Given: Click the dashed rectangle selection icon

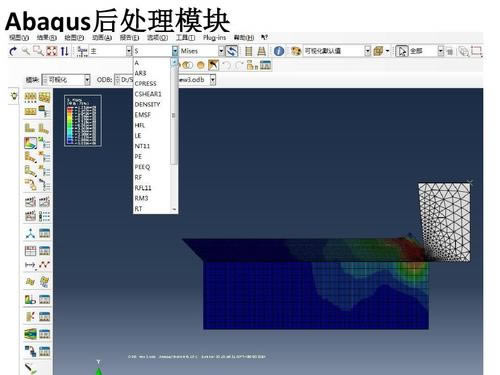Looking at the screenshot, I should [x=477, y=51].
